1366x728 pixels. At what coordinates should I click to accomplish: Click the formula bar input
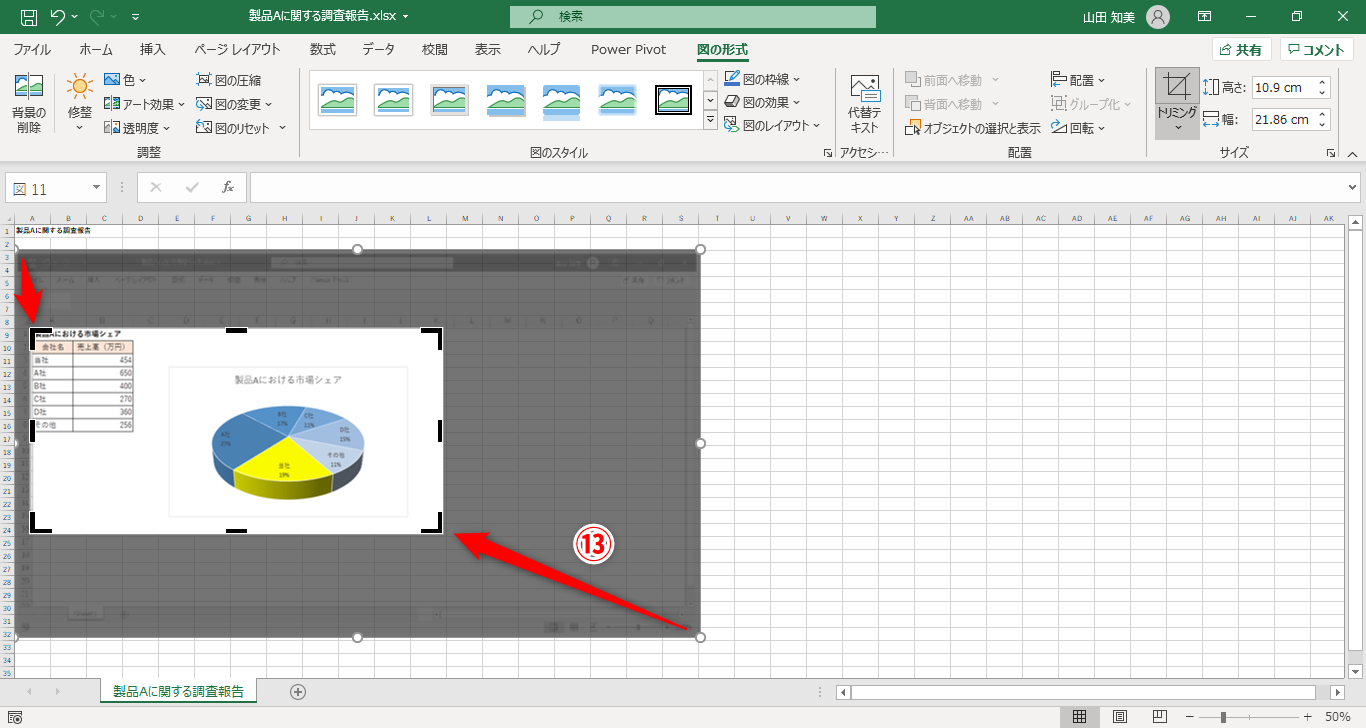coord(798,188)
